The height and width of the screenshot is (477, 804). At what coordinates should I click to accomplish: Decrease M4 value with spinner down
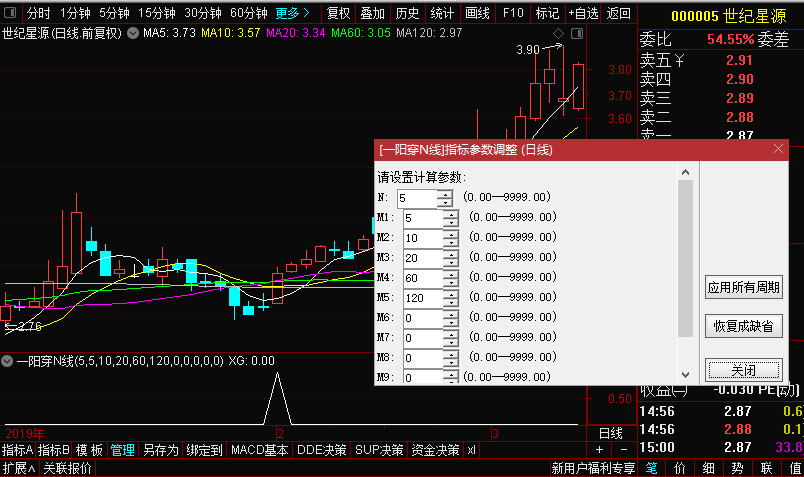pyautogui.click(x=451, y=283)
